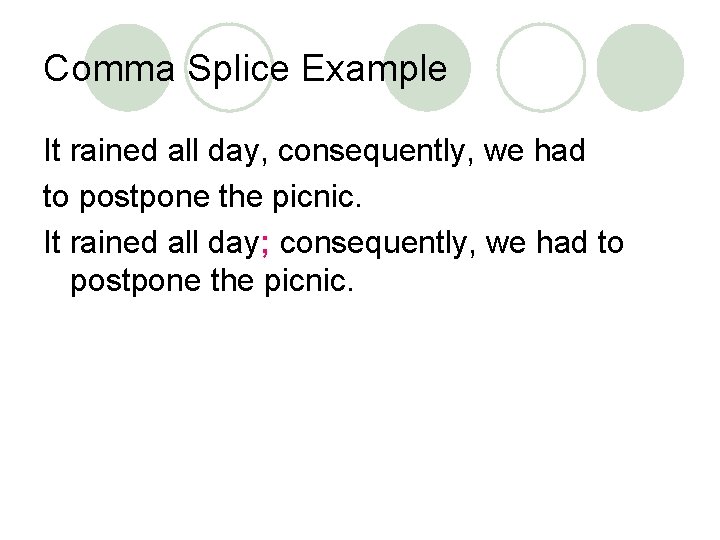Image resolution: width=720 pixels, height=540 pixels.
Task: Select the outlined circle behind the word "Splice"
Action: tap(229, 68)
